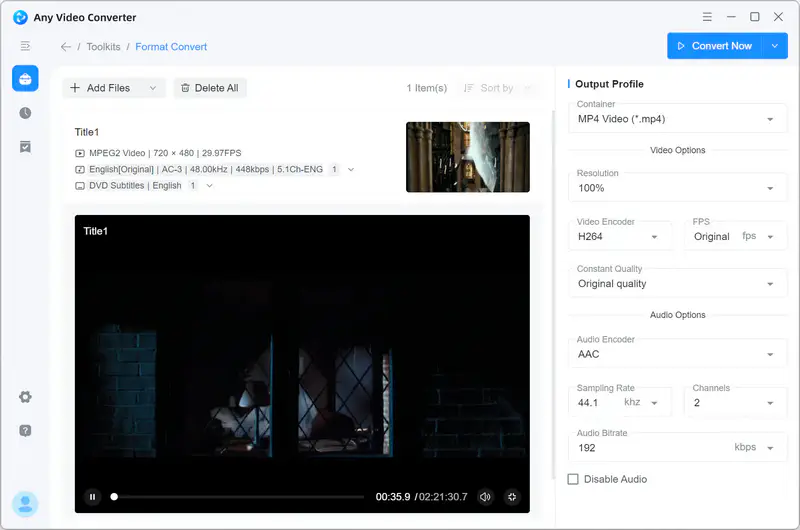The height and width of the screenshot is (530, 800).
Task: Open the FPS Original dropdown
Action: [736, 236]
